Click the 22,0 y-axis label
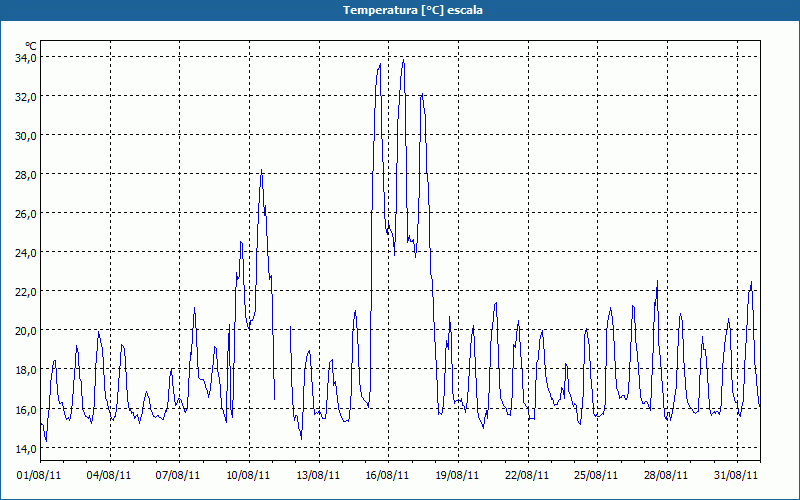This screenshot has height=500, width=800. 25,292
